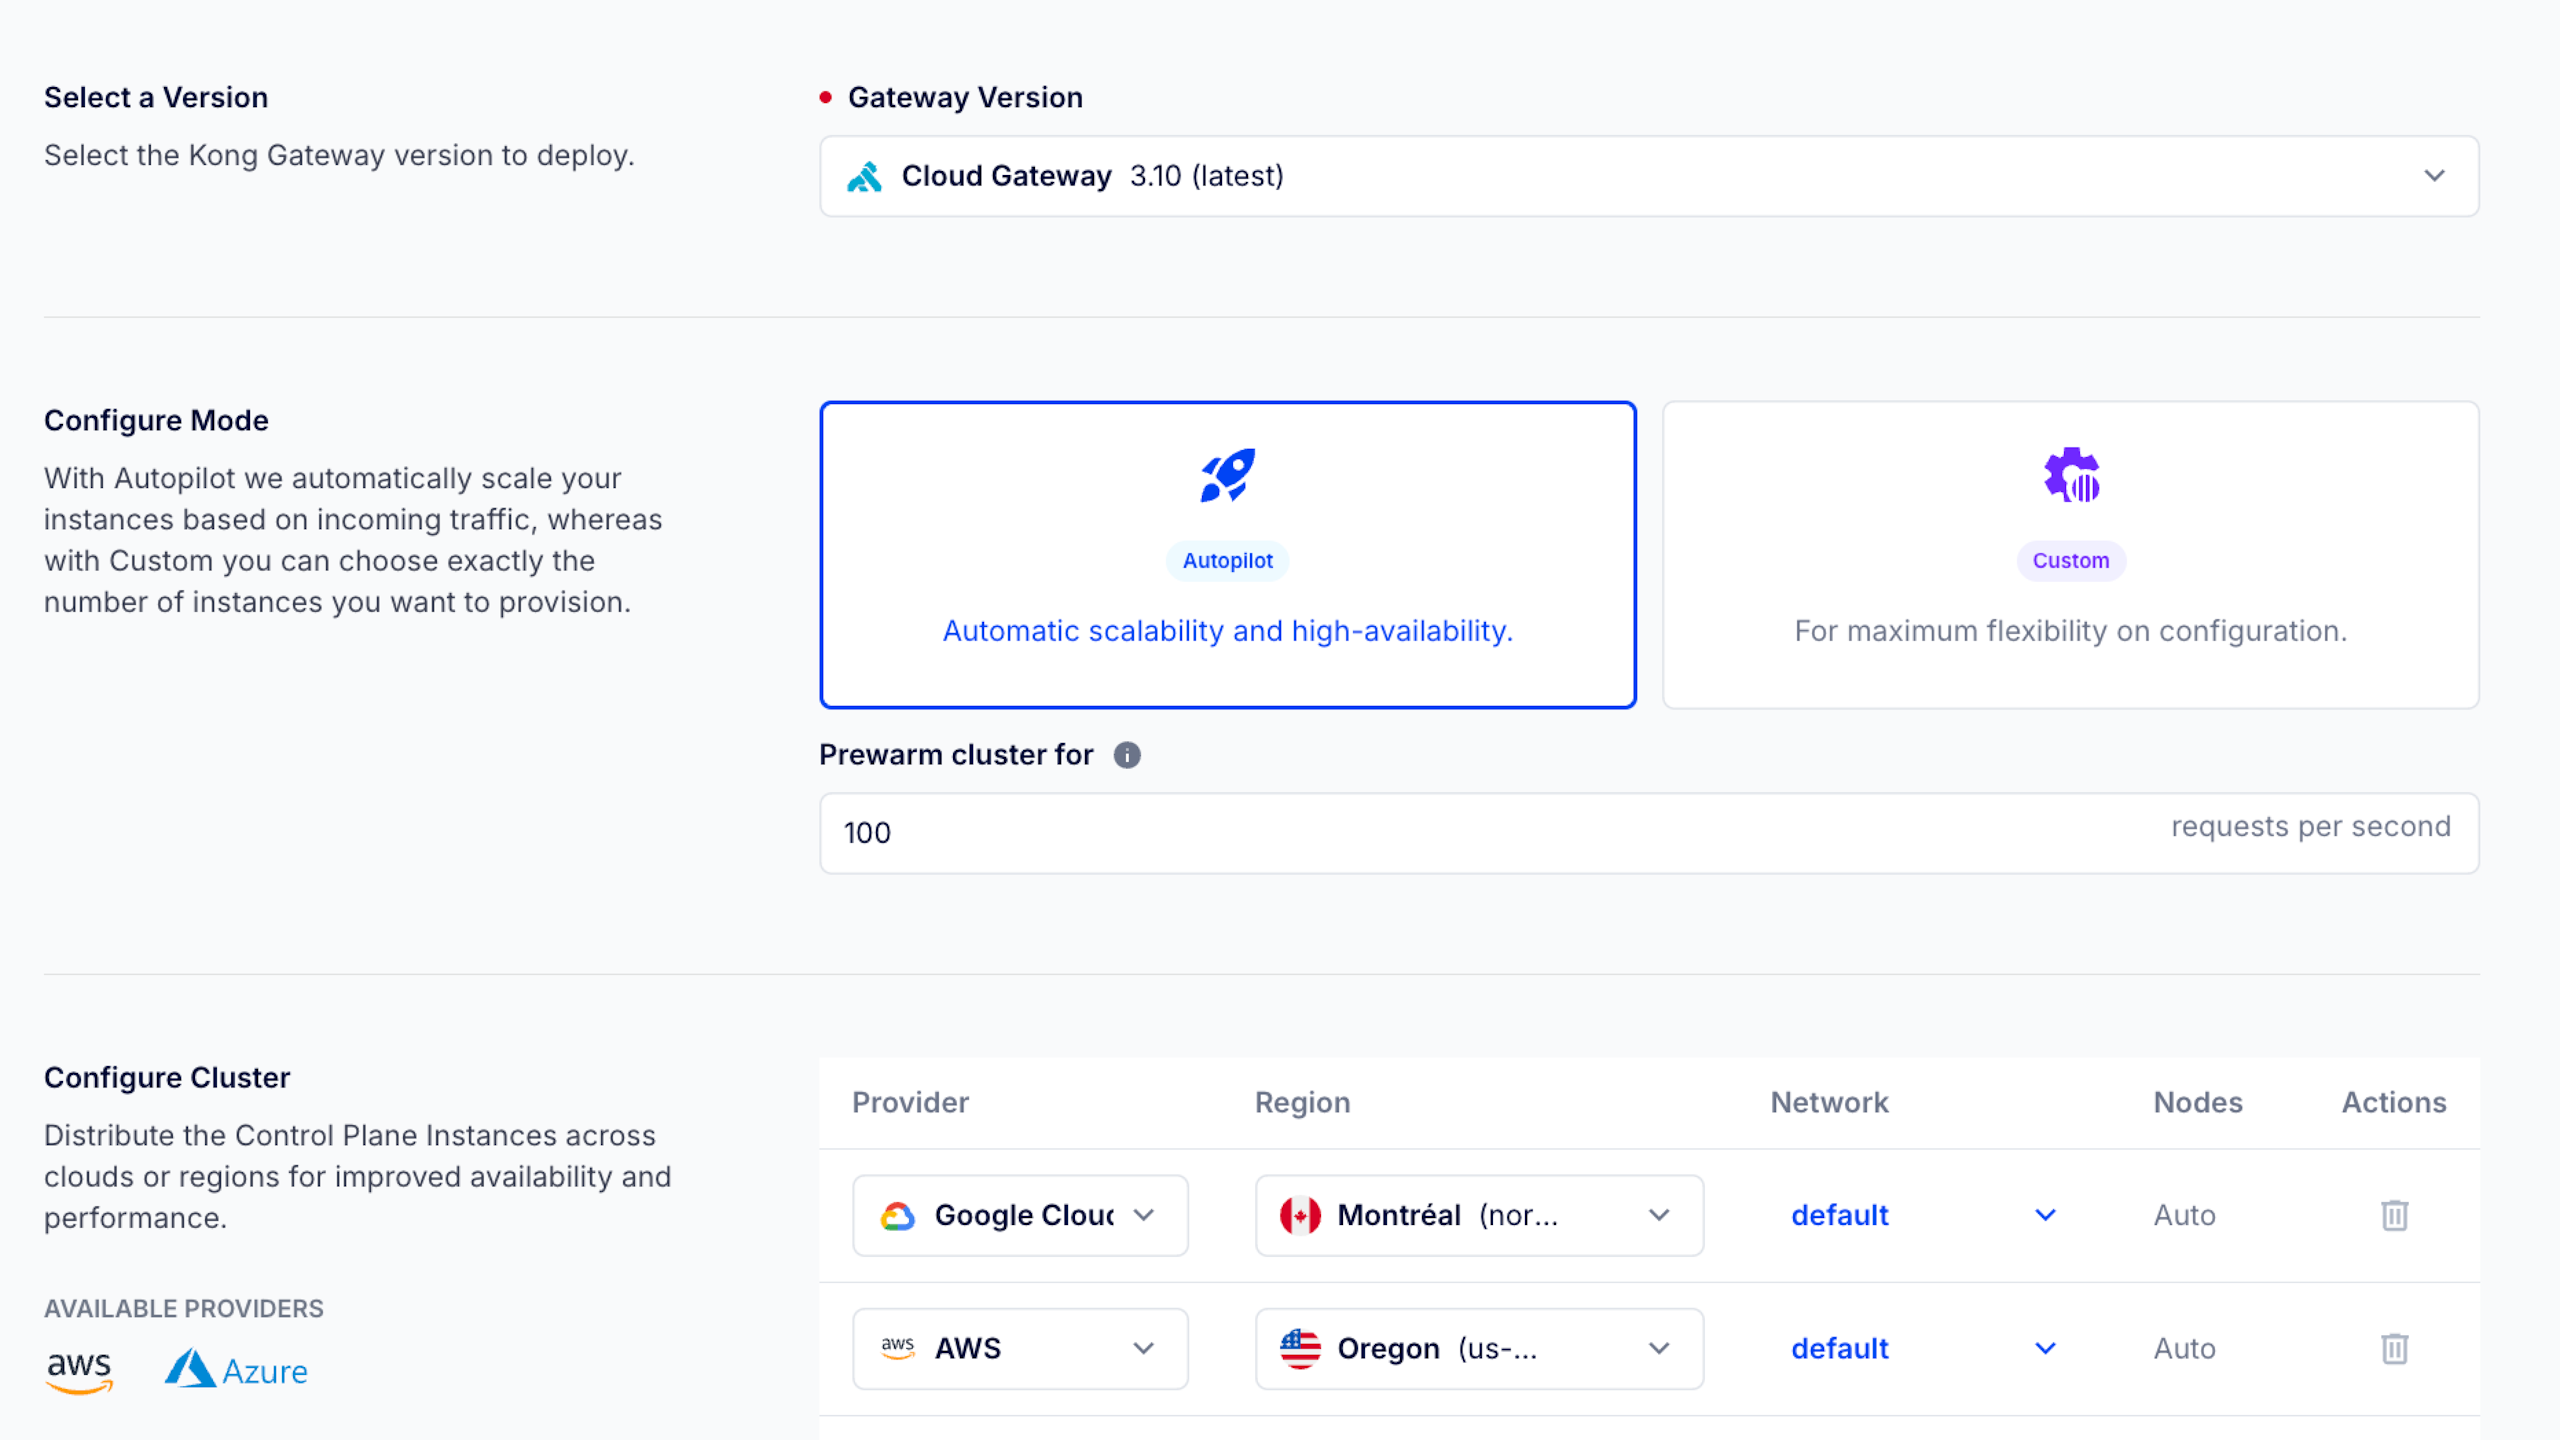Screen dimensions: 2560x1440
Task: Click the Custom badge label
Action: (2070, 561)
